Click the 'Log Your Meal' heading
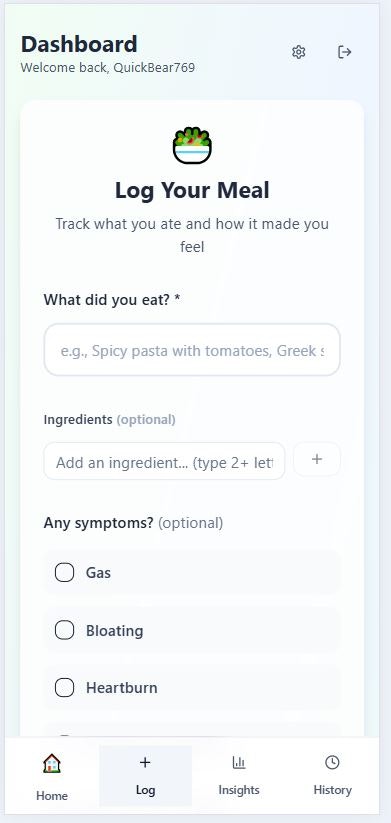391x823 pixels. coord(192,190)
